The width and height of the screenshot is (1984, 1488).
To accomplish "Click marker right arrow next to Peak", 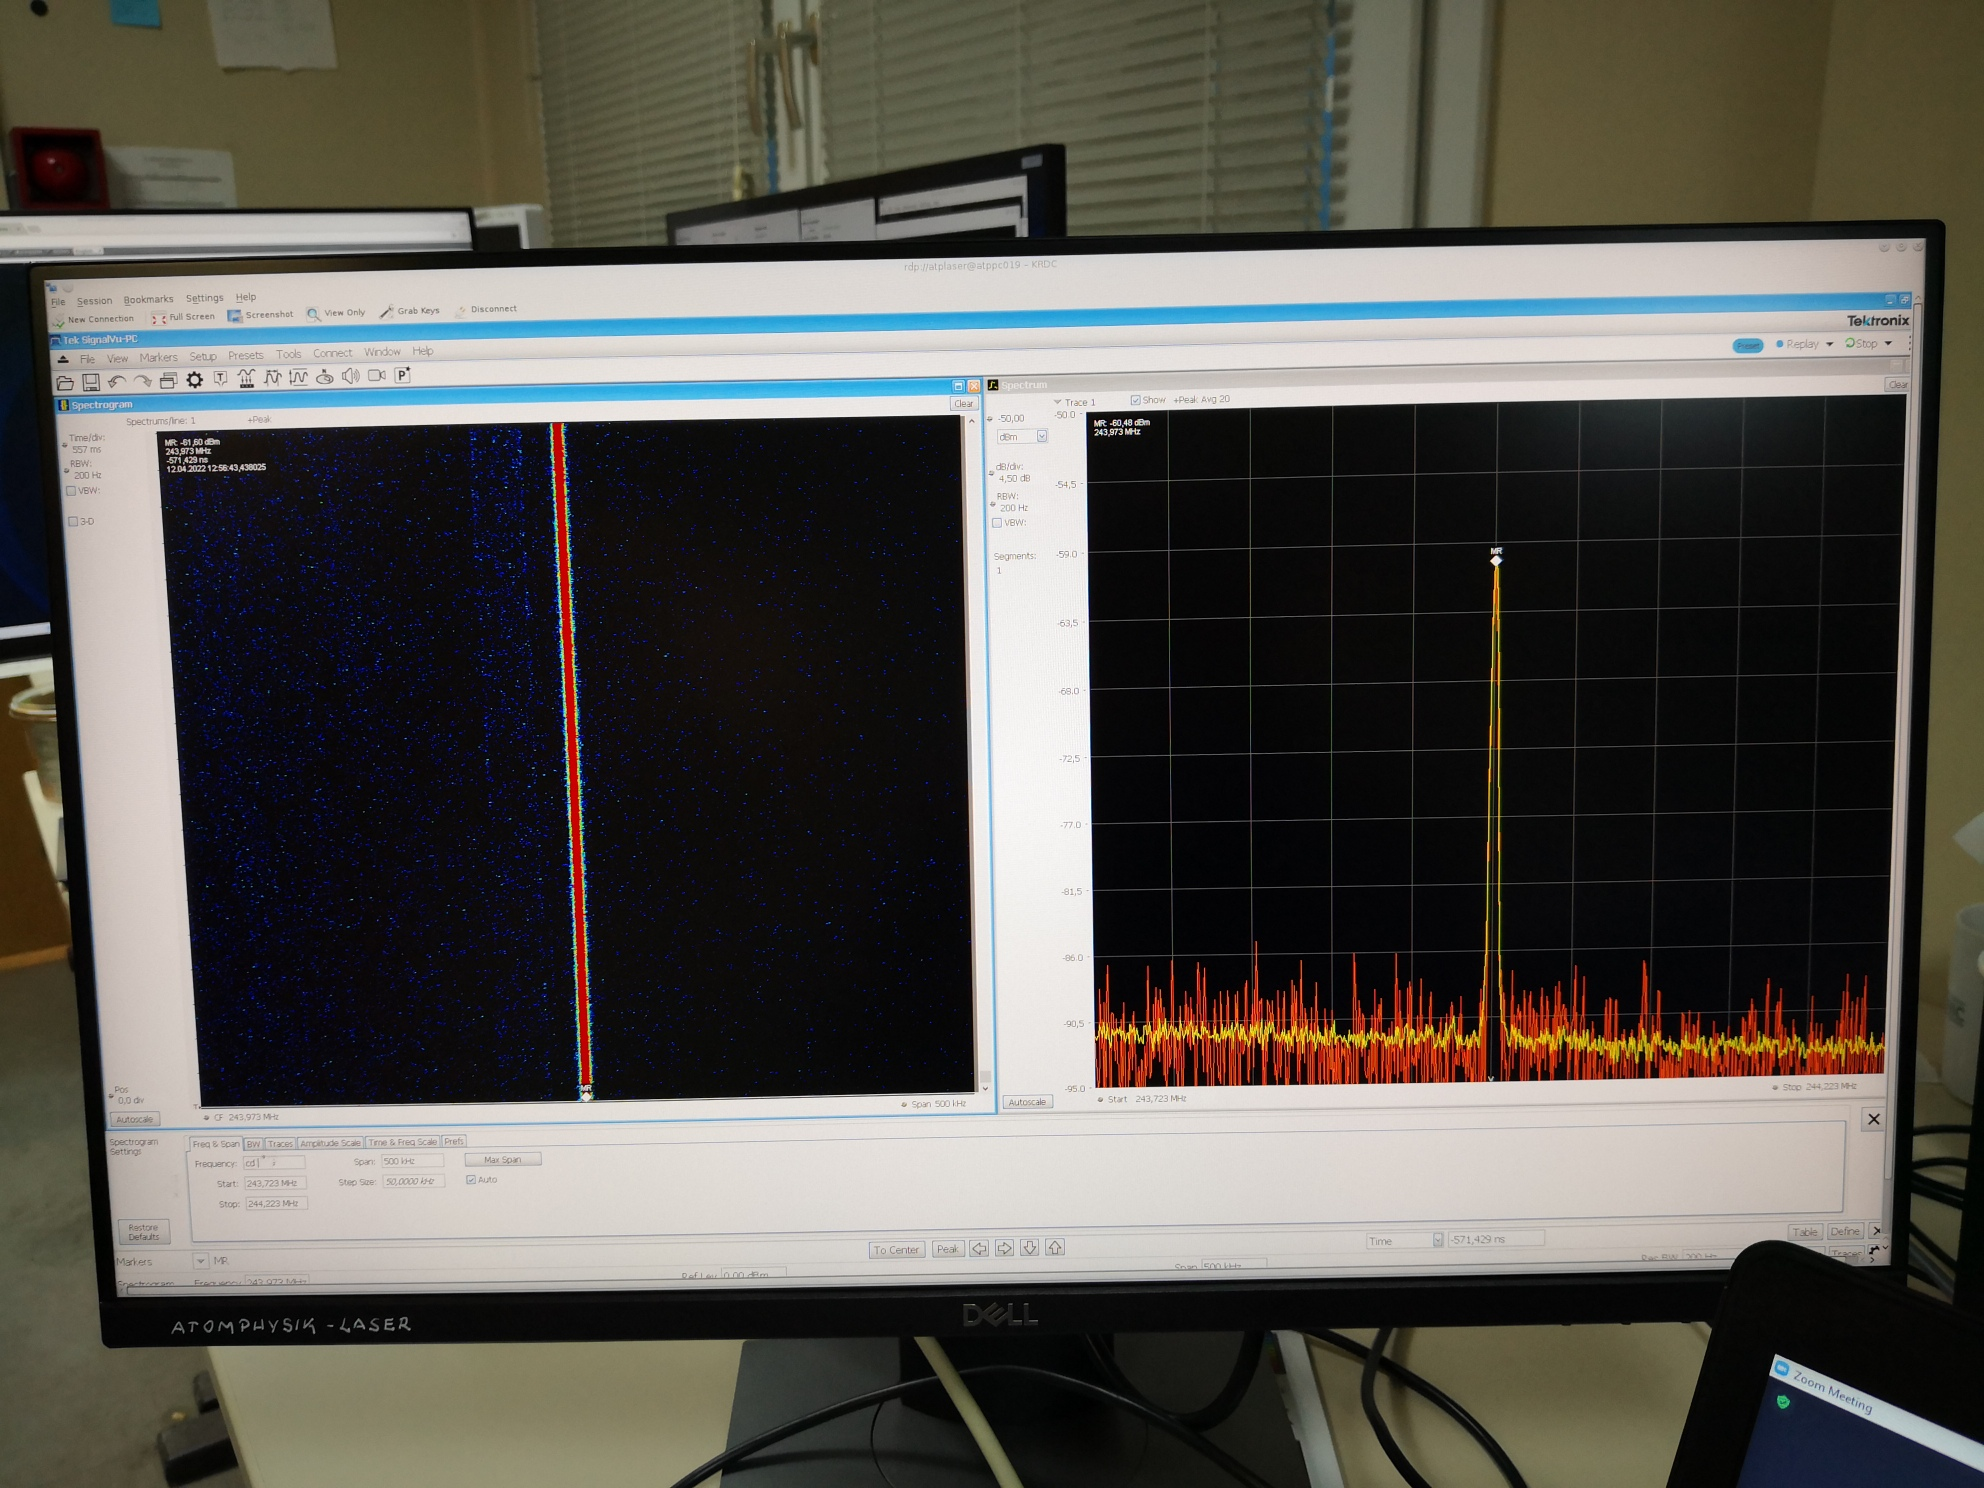I will (x=1004, y=1248).
